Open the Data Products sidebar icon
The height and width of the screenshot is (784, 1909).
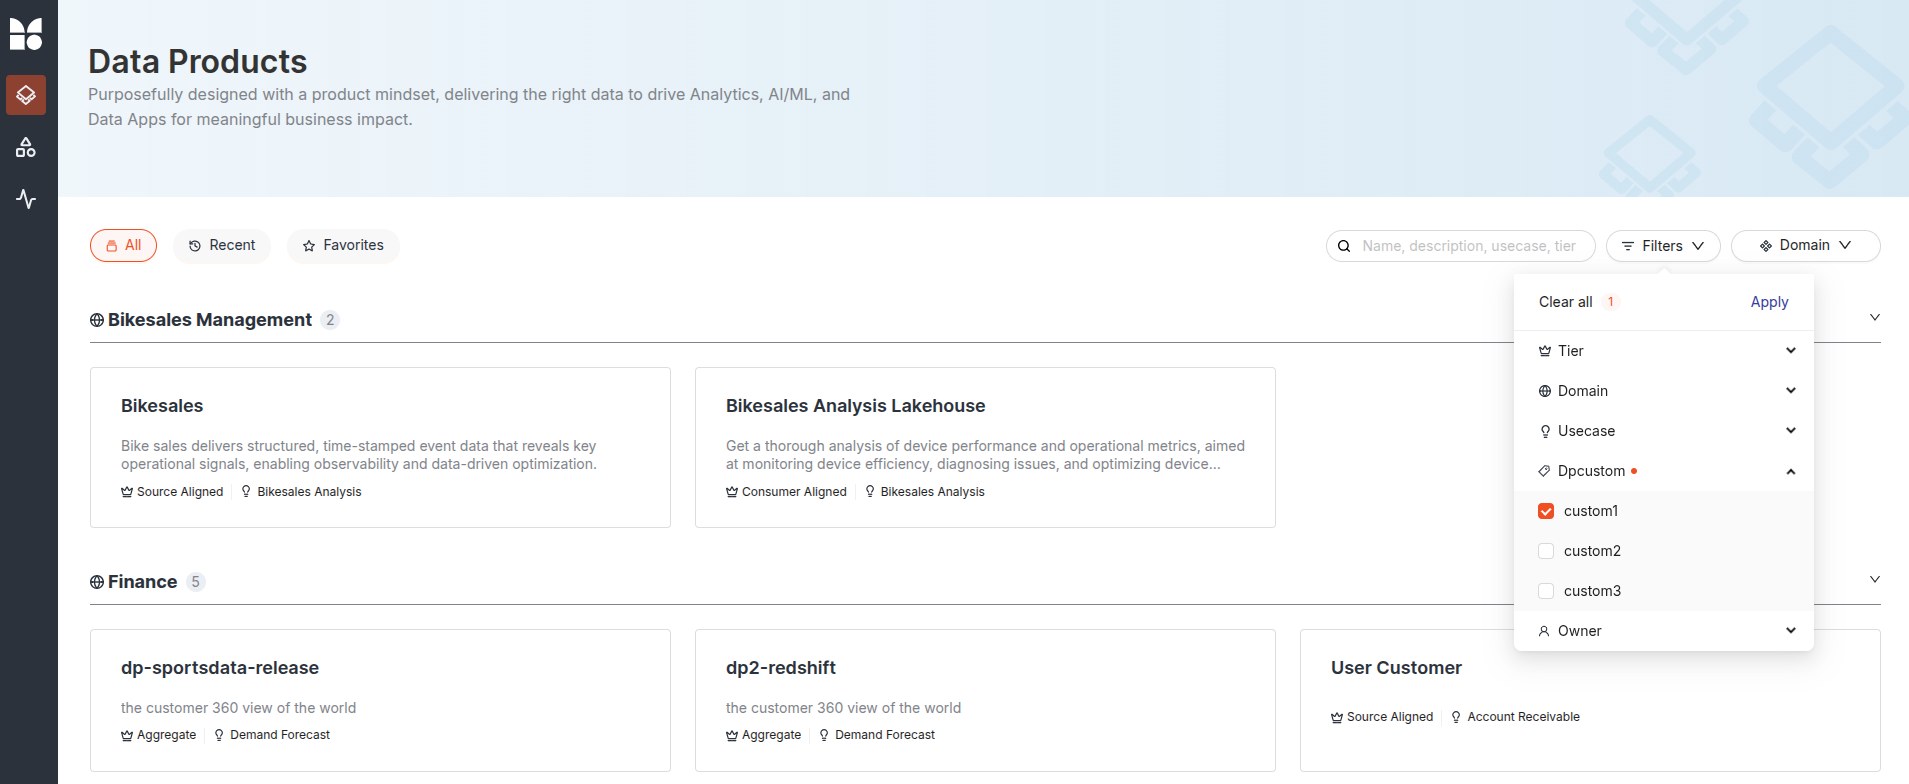pos(26,95)
